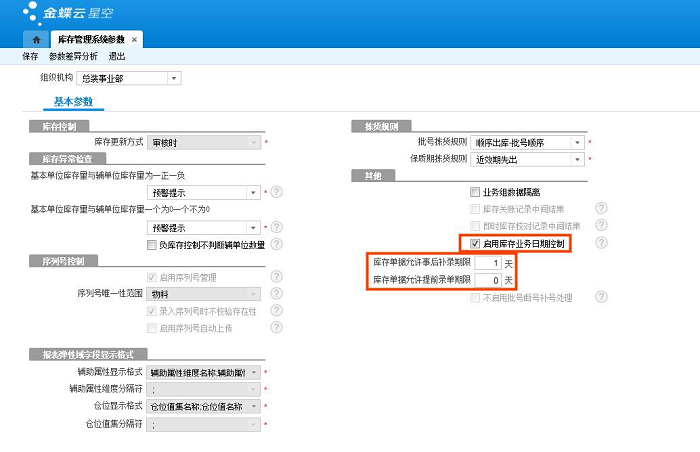700x452 pixels.
Task: Click help icon beside 负库存控制不判断辅单位数量
Action: tap(276, 244)
